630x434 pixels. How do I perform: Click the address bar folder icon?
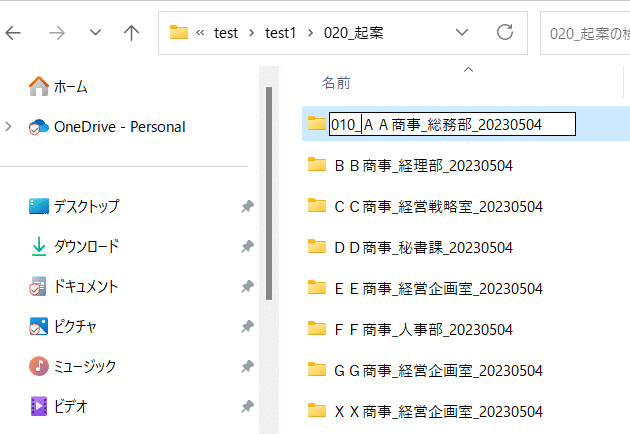[179, 32]
